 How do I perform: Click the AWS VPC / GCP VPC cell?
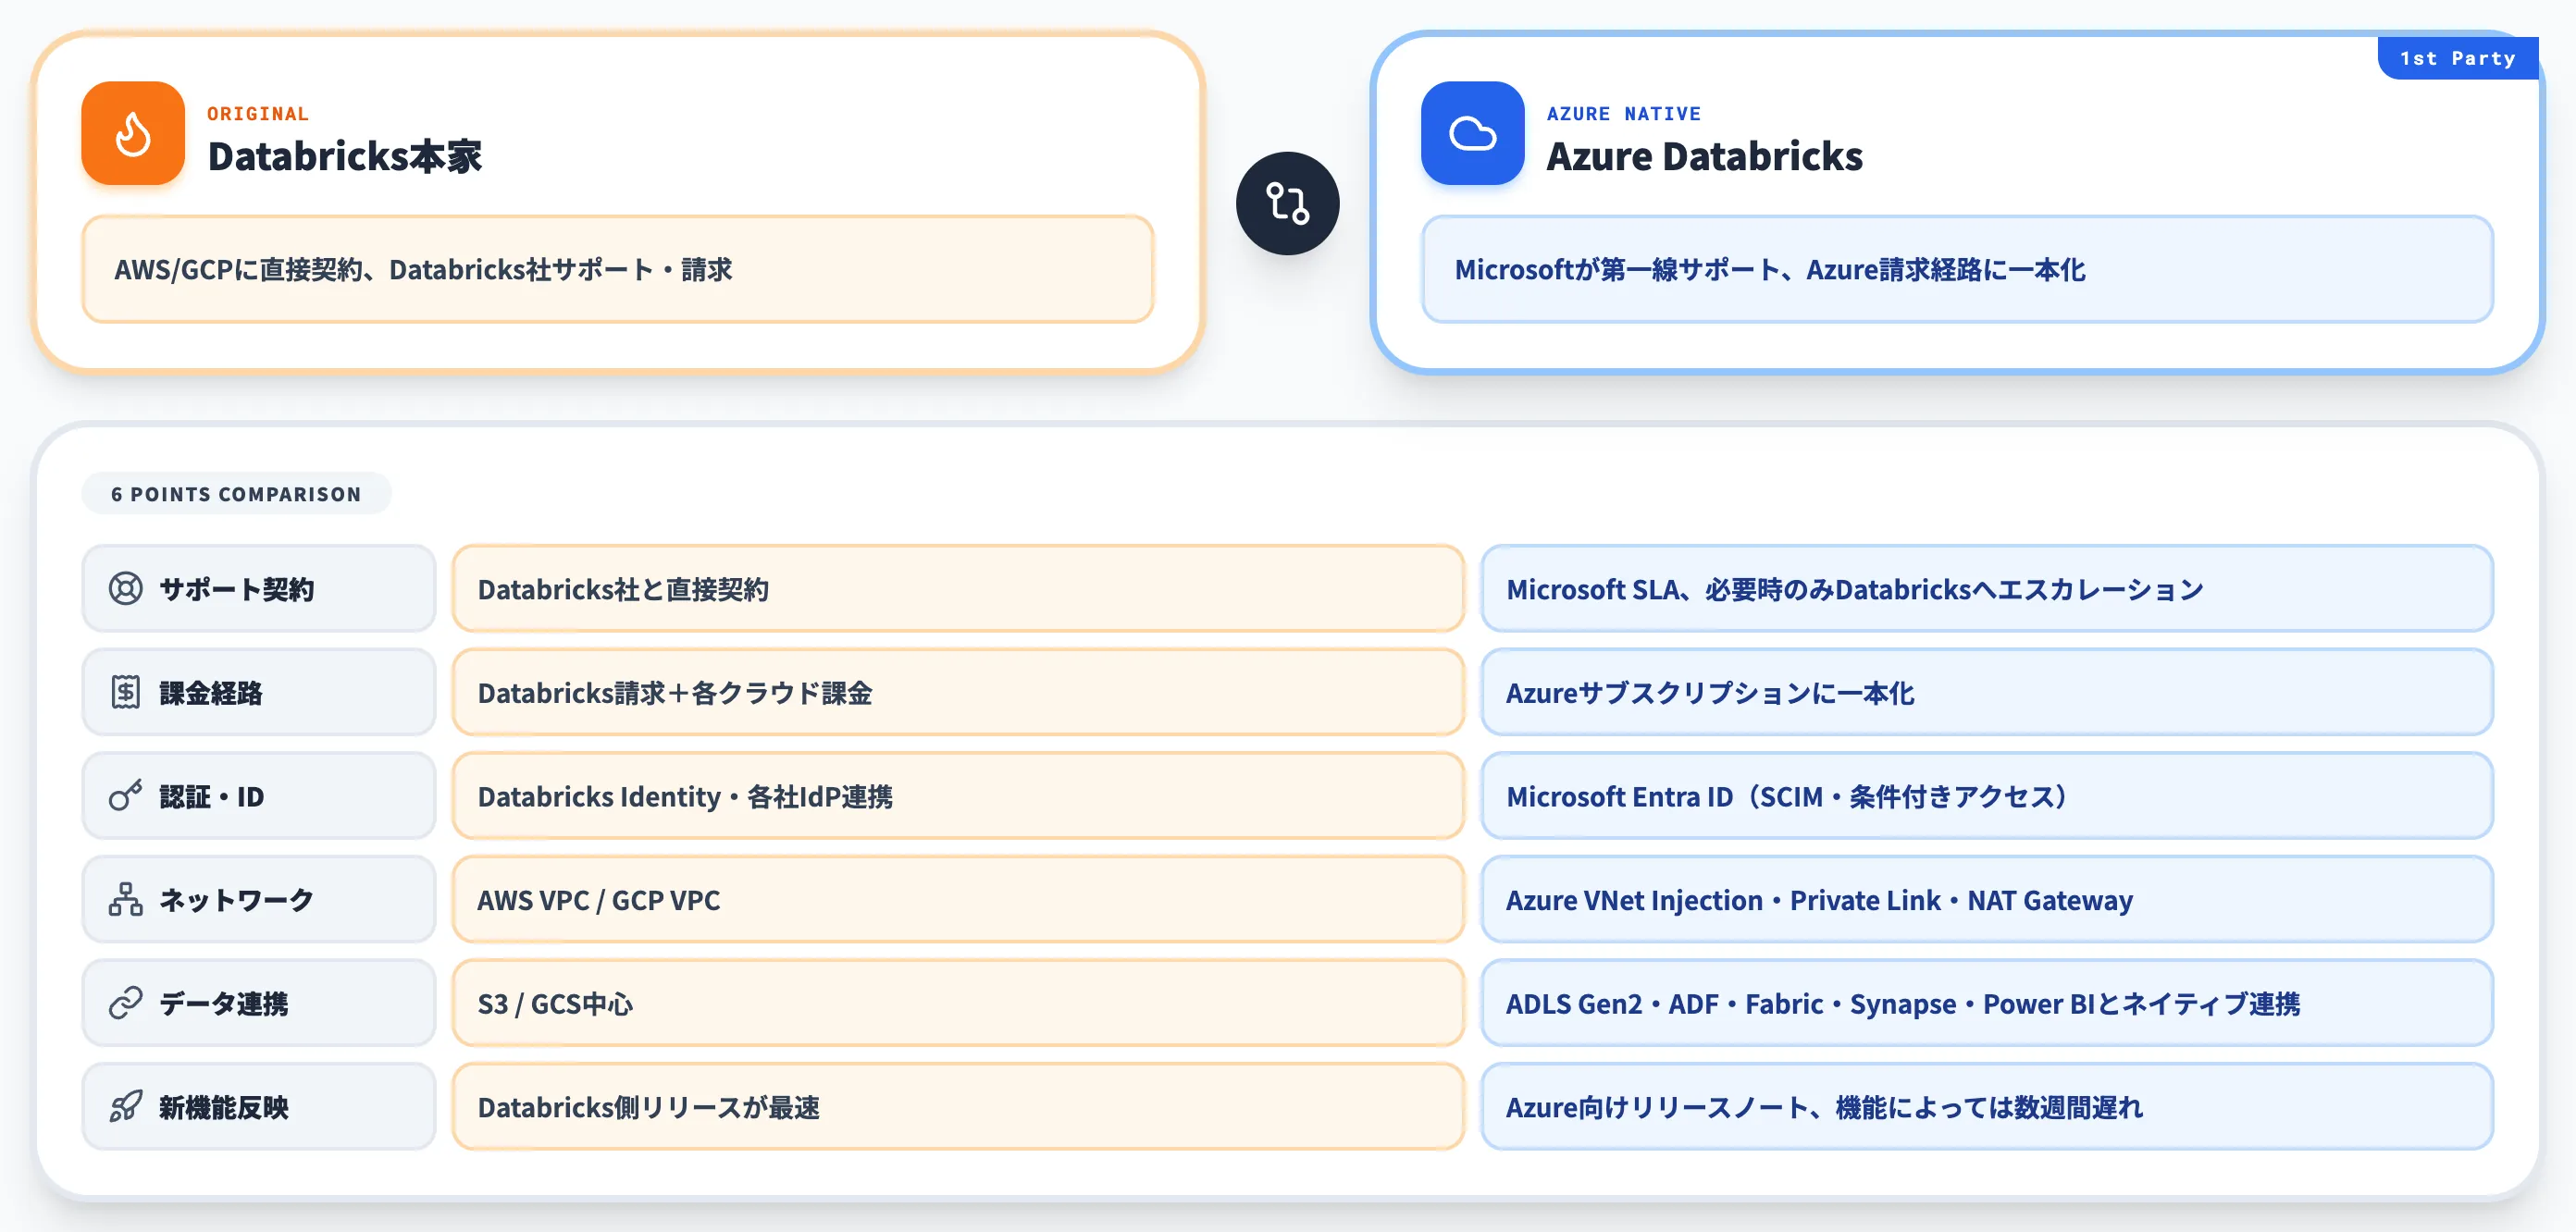[958, 899]
